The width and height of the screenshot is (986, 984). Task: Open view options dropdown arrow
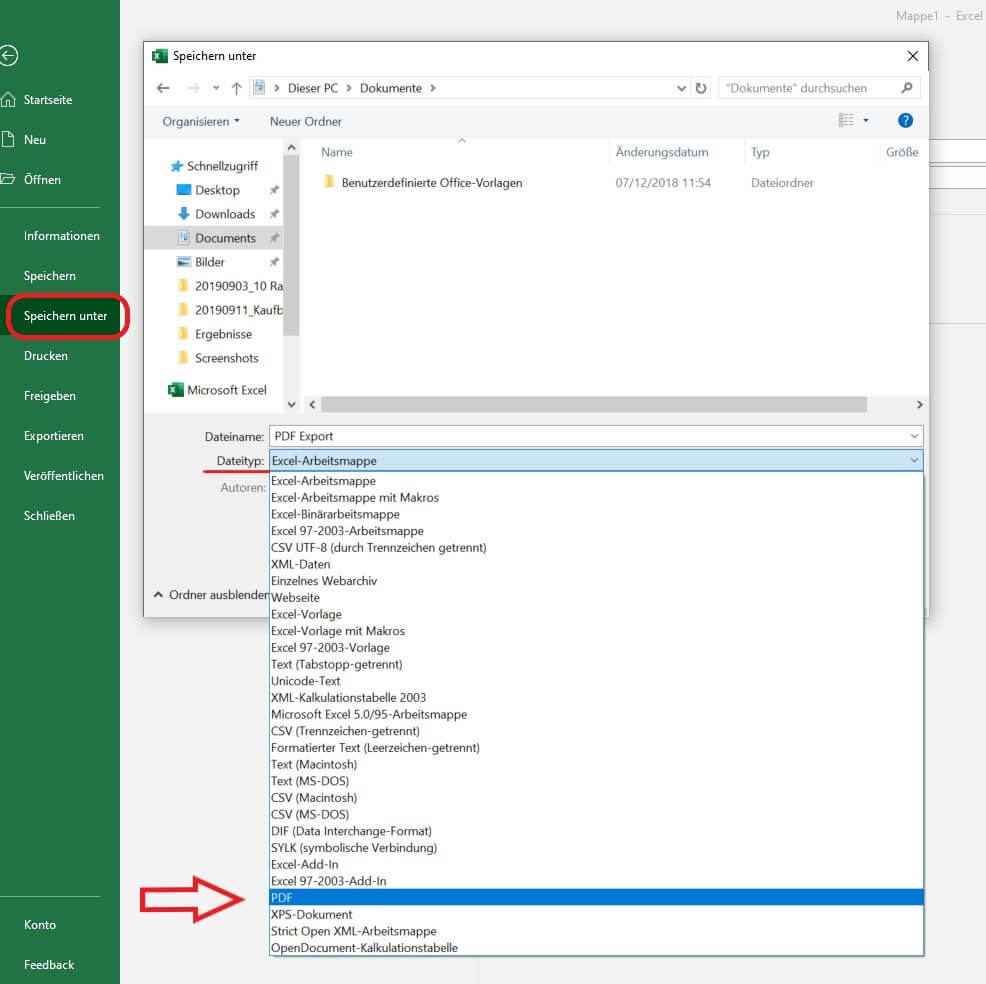(x=866, y=120)
